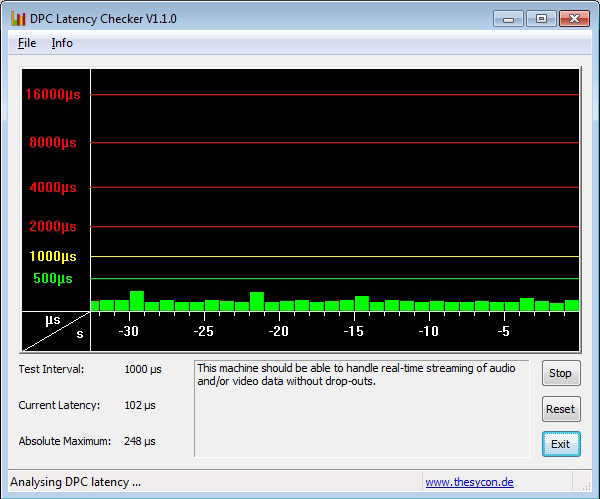Click the Current Latency value 102 µs
600x499 pixels.
tap(140, 405)
